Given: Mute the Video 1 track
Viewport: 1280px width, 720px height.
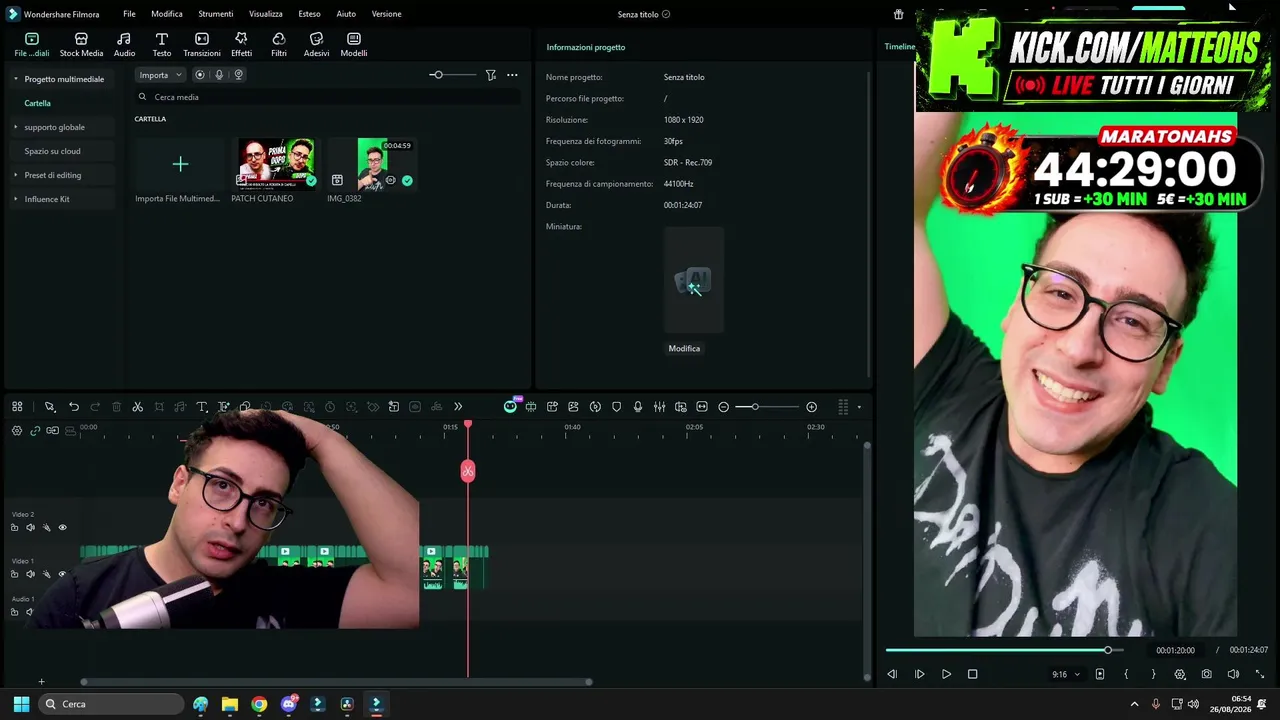Looking at the screenshot, I should (30, 574).
